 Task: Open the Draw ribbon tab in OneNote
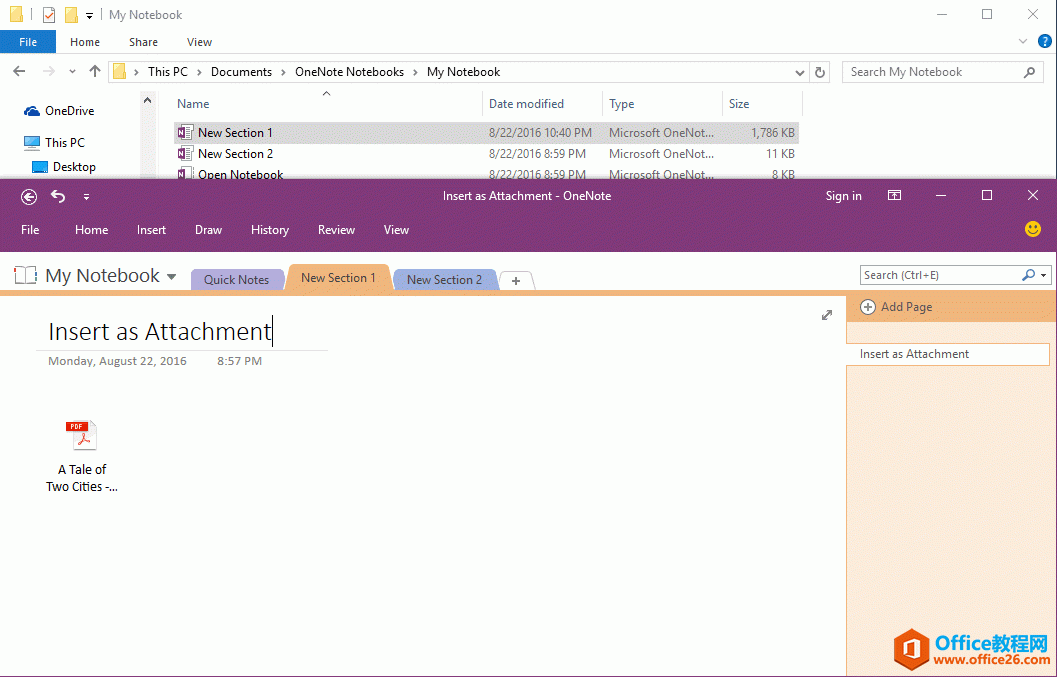coord(208,229)
